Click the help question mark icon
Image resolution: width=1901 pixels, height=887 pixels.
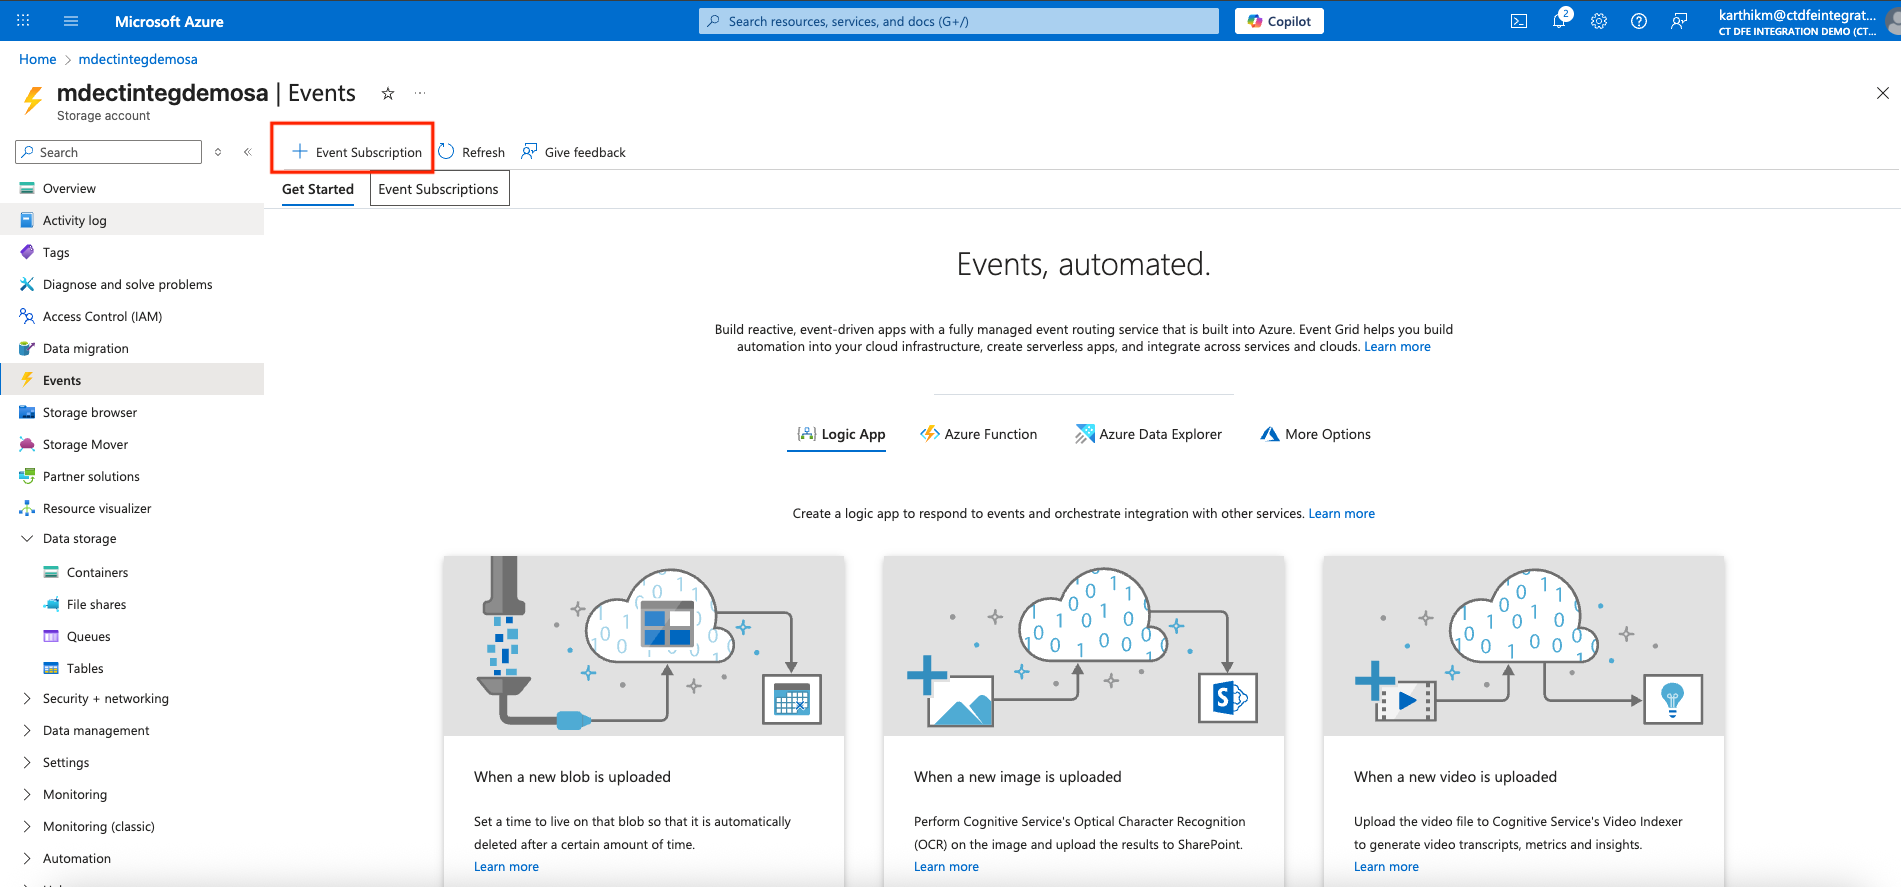tap(1638, 21)
